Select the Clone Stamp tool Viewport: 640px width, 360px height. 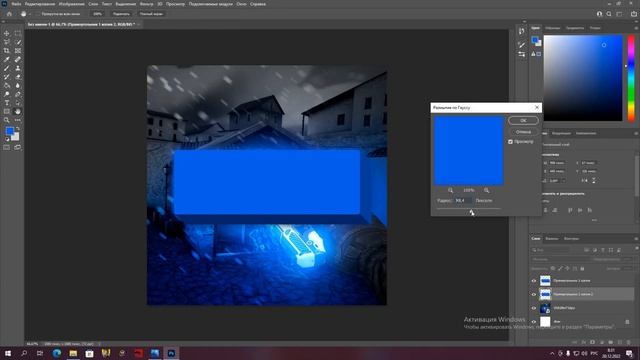pos(18,68)
